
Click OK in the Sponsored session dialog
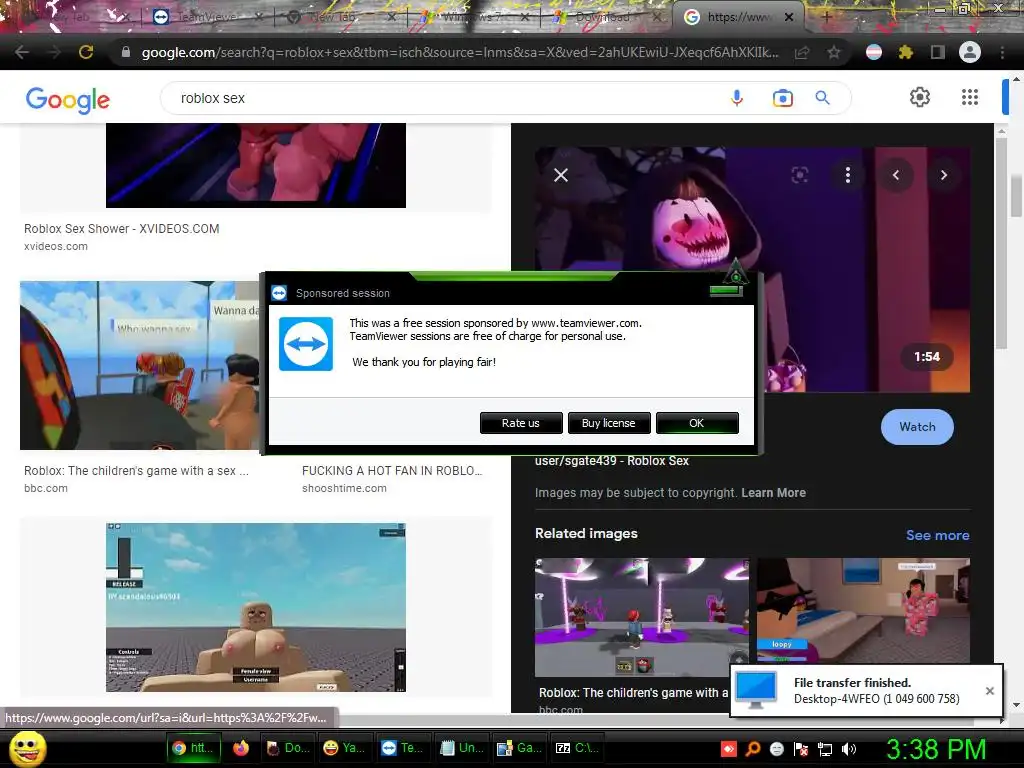[697, 423]
